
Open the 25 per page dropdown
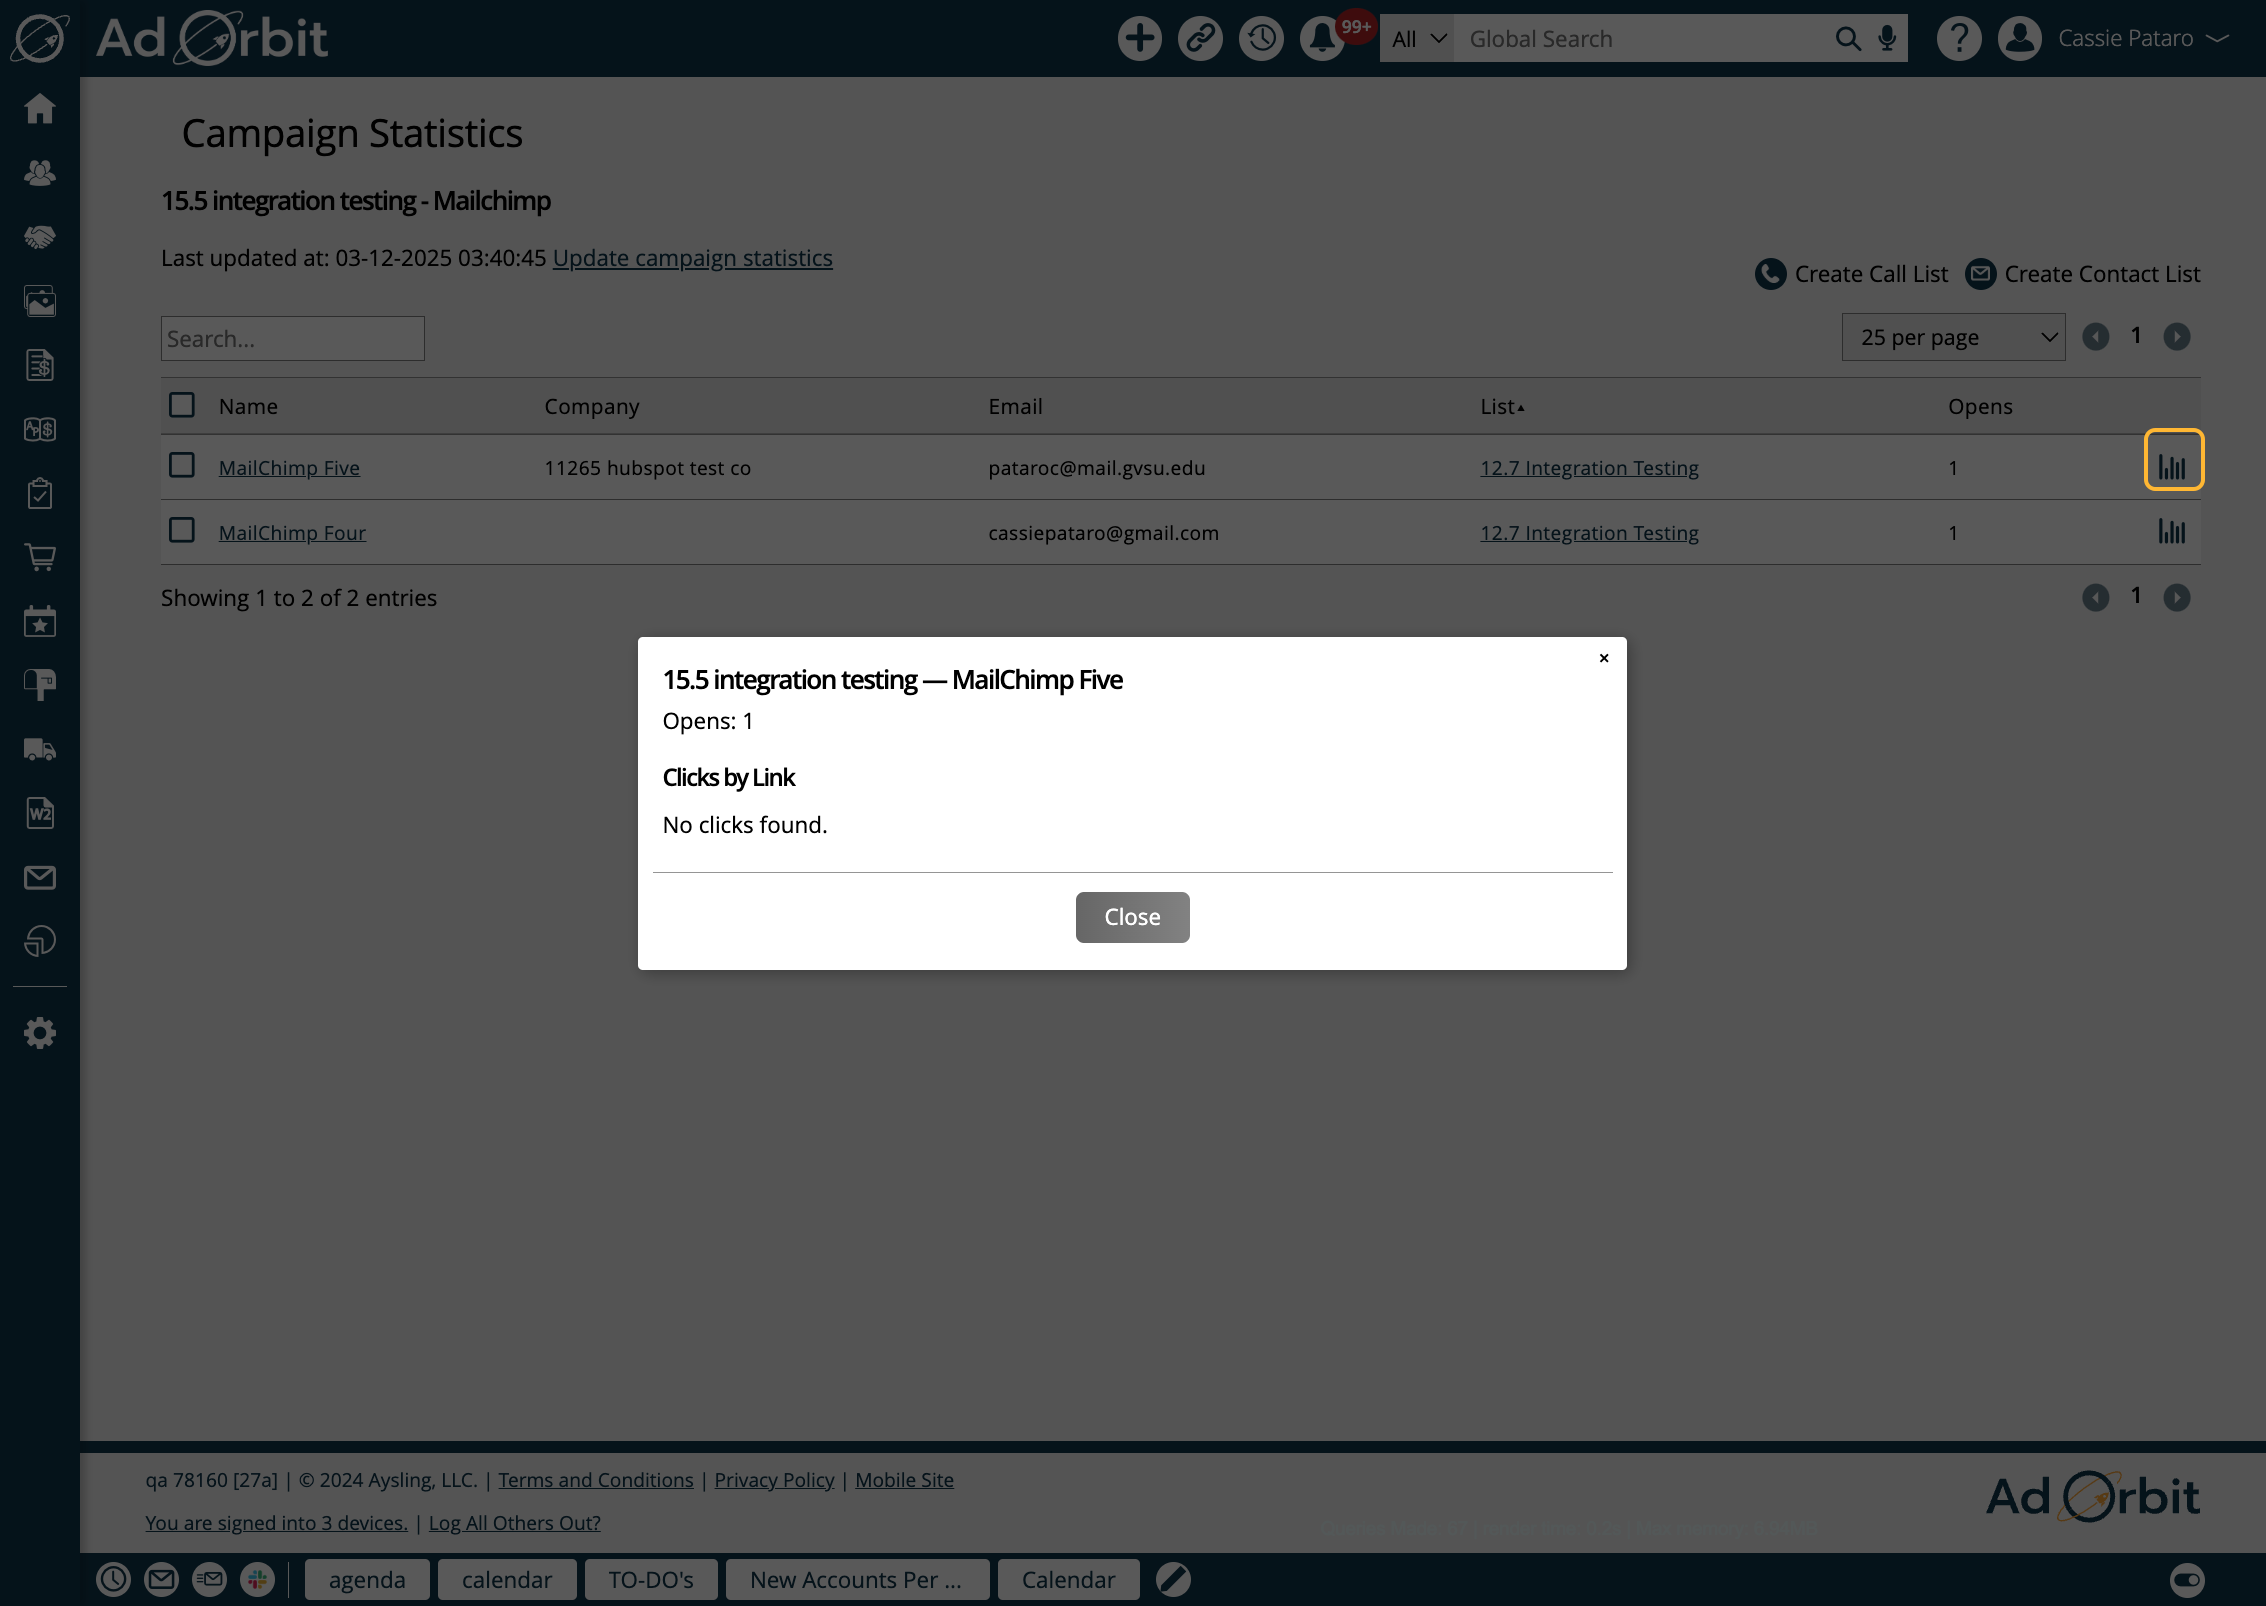[x=1953, y=337]
